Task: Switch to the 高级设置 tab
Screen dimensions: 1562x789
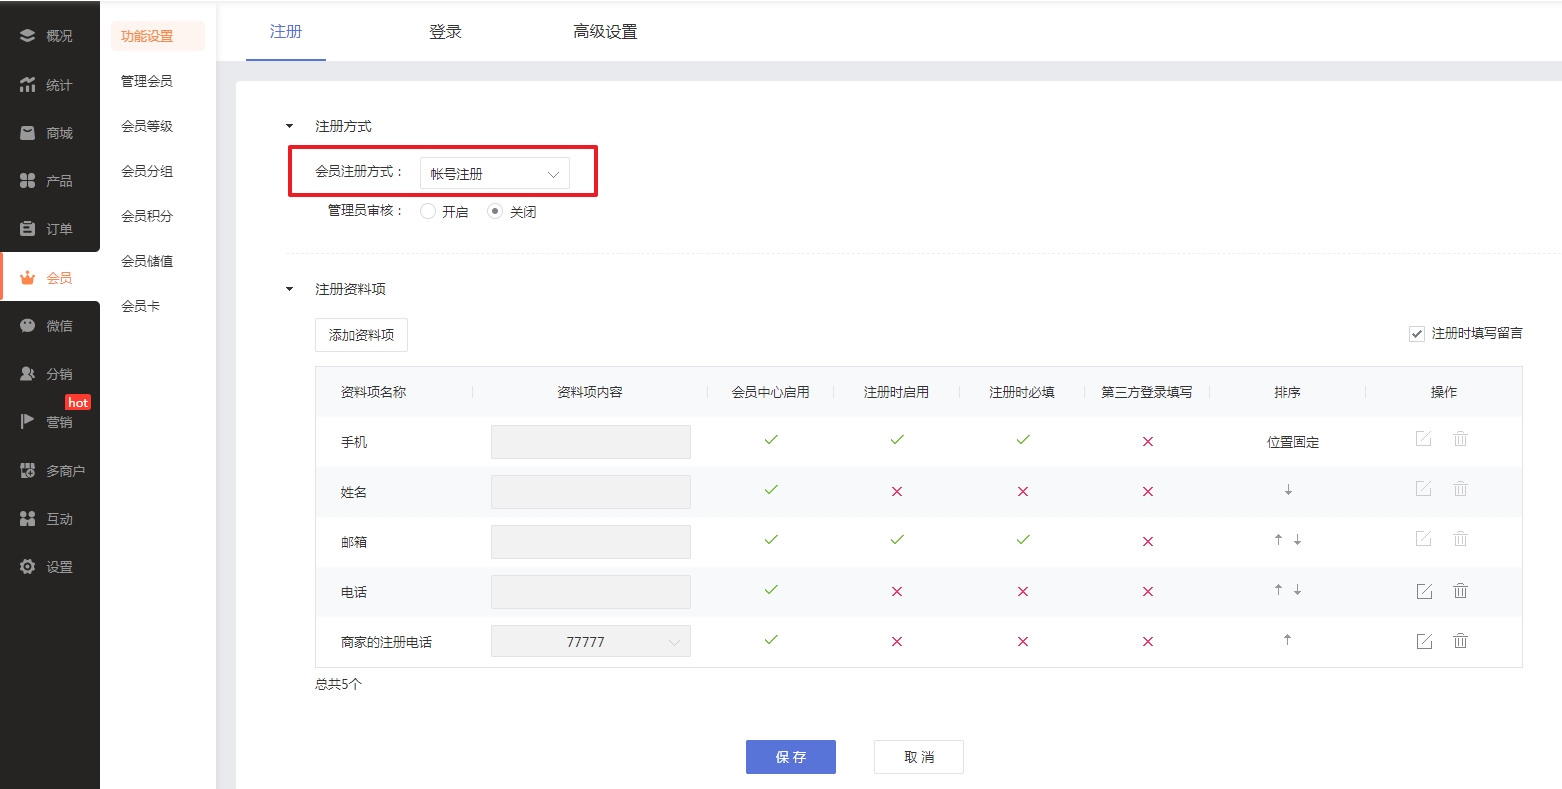Action: pos(605,32)
